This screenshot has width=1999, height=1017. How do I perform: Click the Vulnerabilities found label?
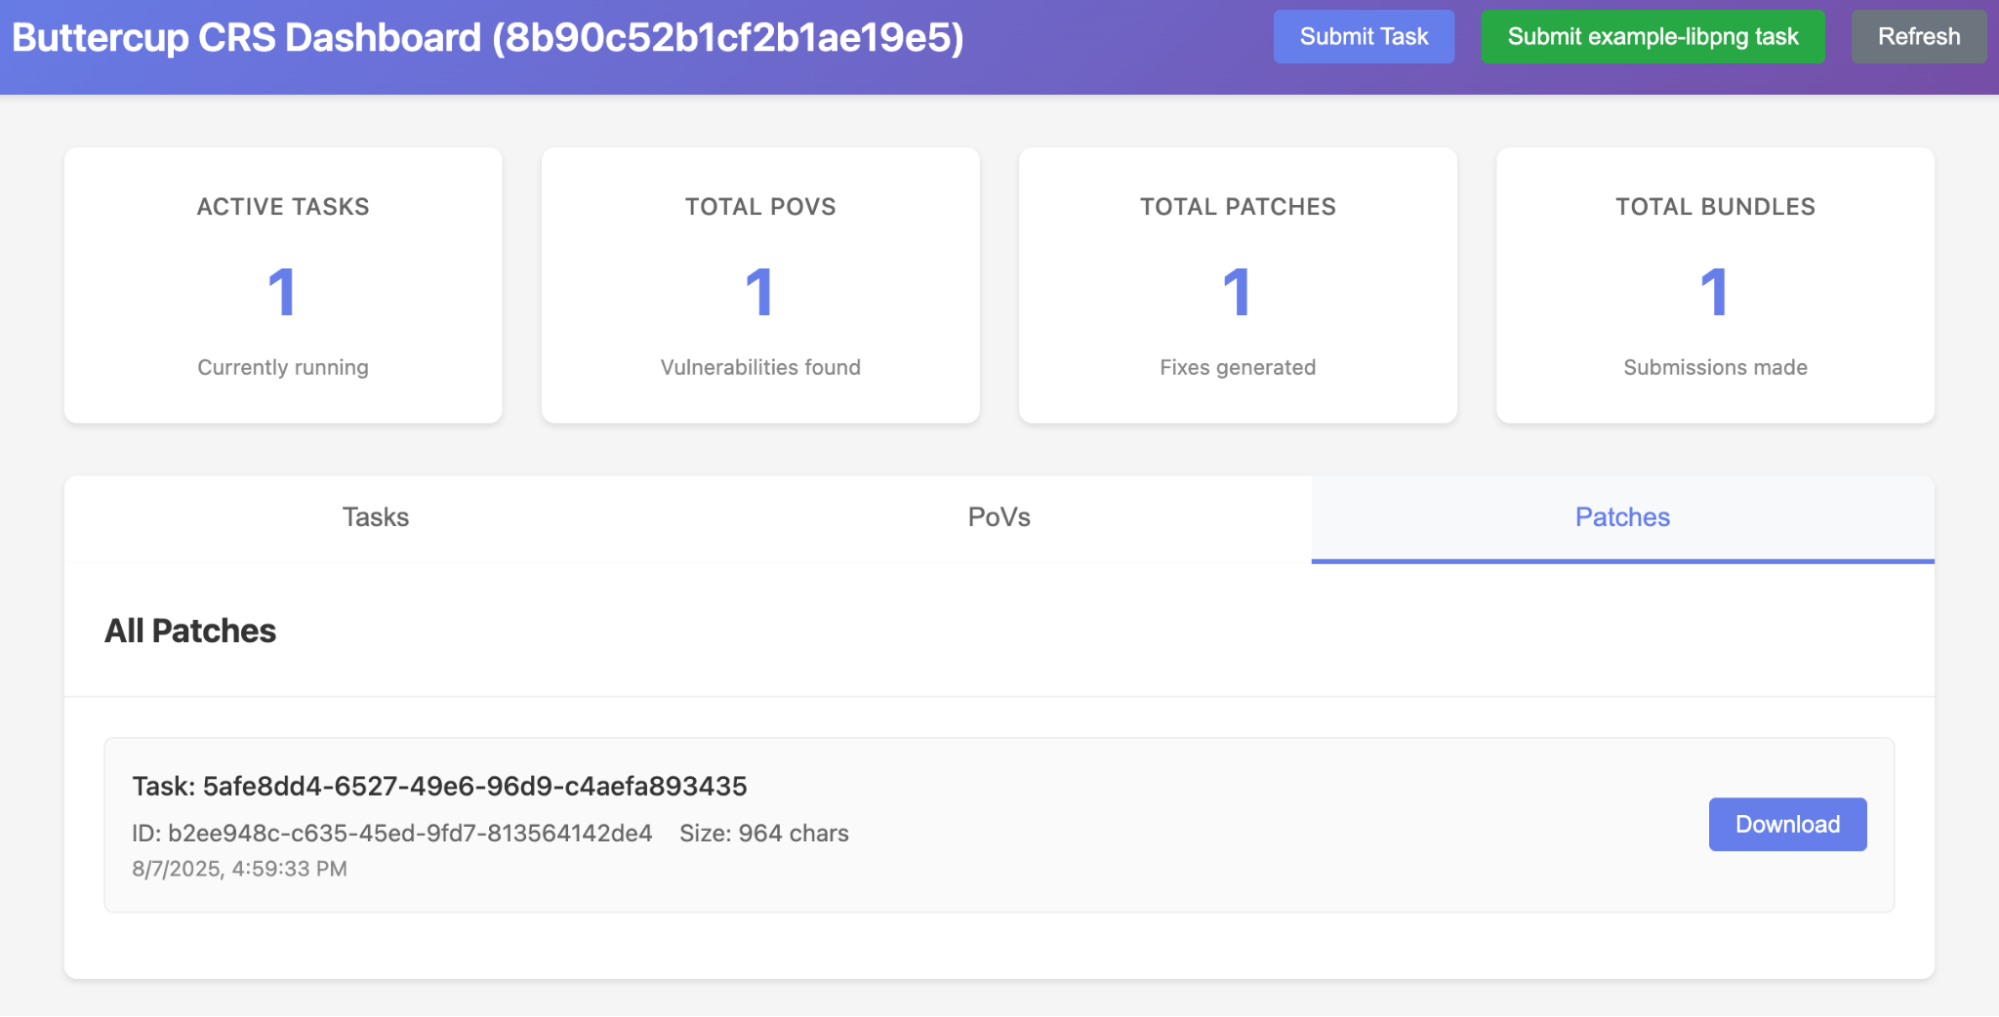pyautogui.click(x=760, y=367)
